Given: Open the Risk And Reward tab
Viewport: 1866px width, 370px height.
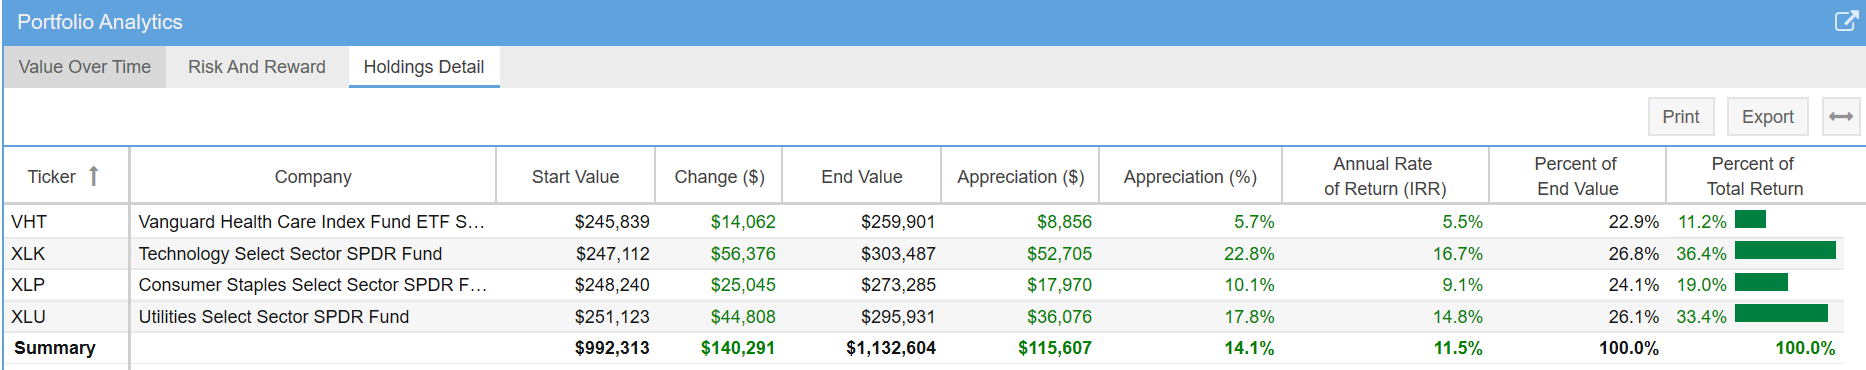Looking at the screenshot, I should [x=257, y=67].
